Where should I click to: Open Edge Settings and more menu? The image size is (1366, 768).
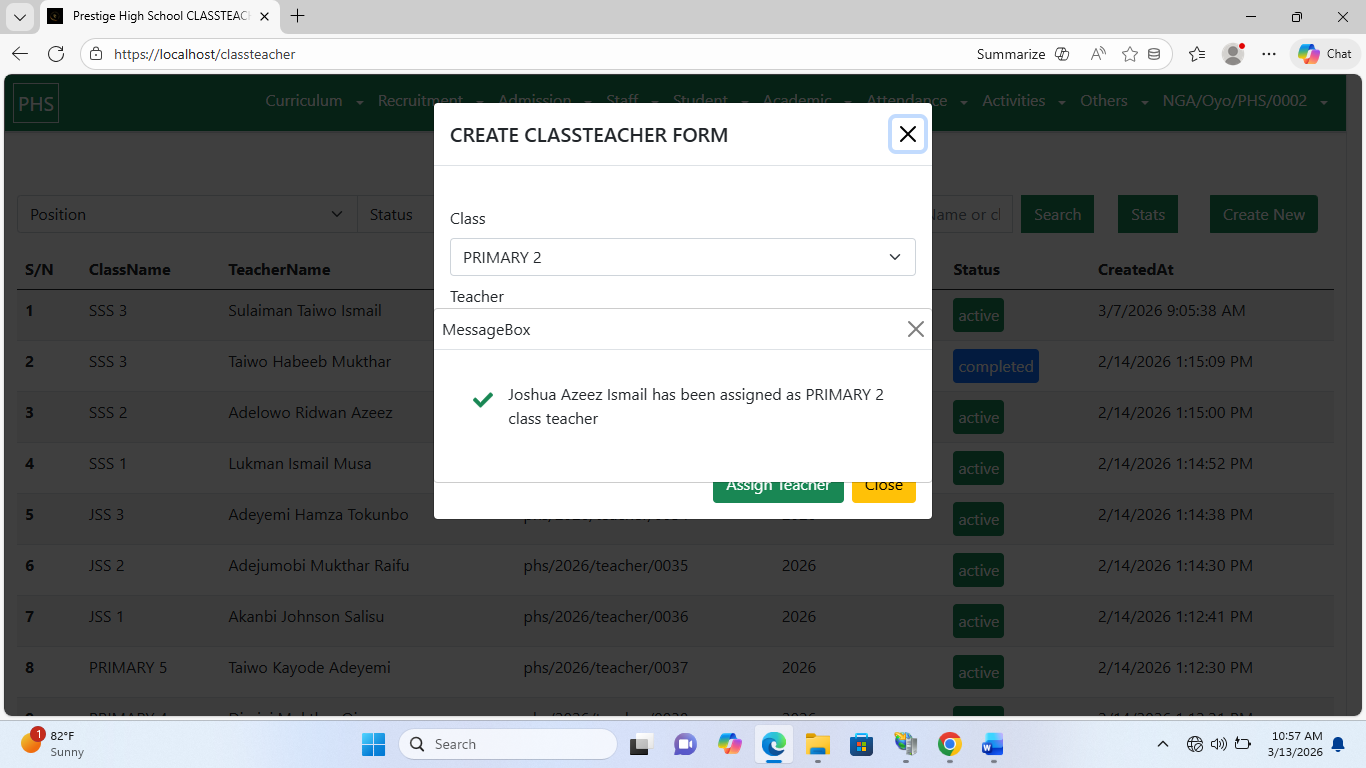coord(1269,54)
